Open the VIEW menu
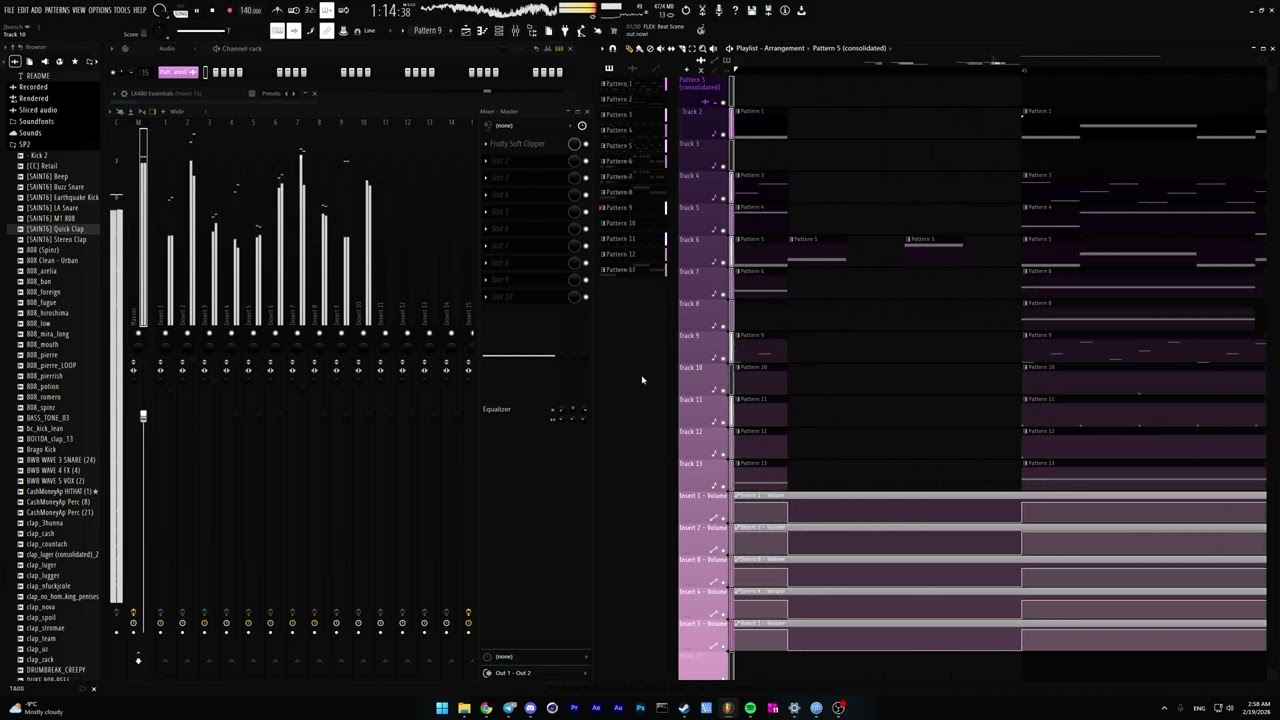Viewport: 1280px width, 720px height. [79, 10]
